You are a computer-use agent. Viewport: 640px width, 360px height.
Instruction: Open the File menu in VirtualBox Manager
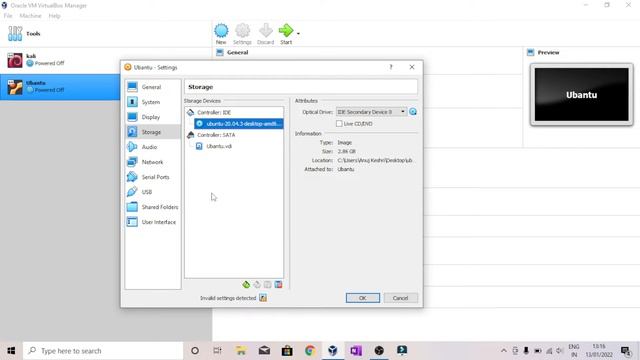[8, 16]
